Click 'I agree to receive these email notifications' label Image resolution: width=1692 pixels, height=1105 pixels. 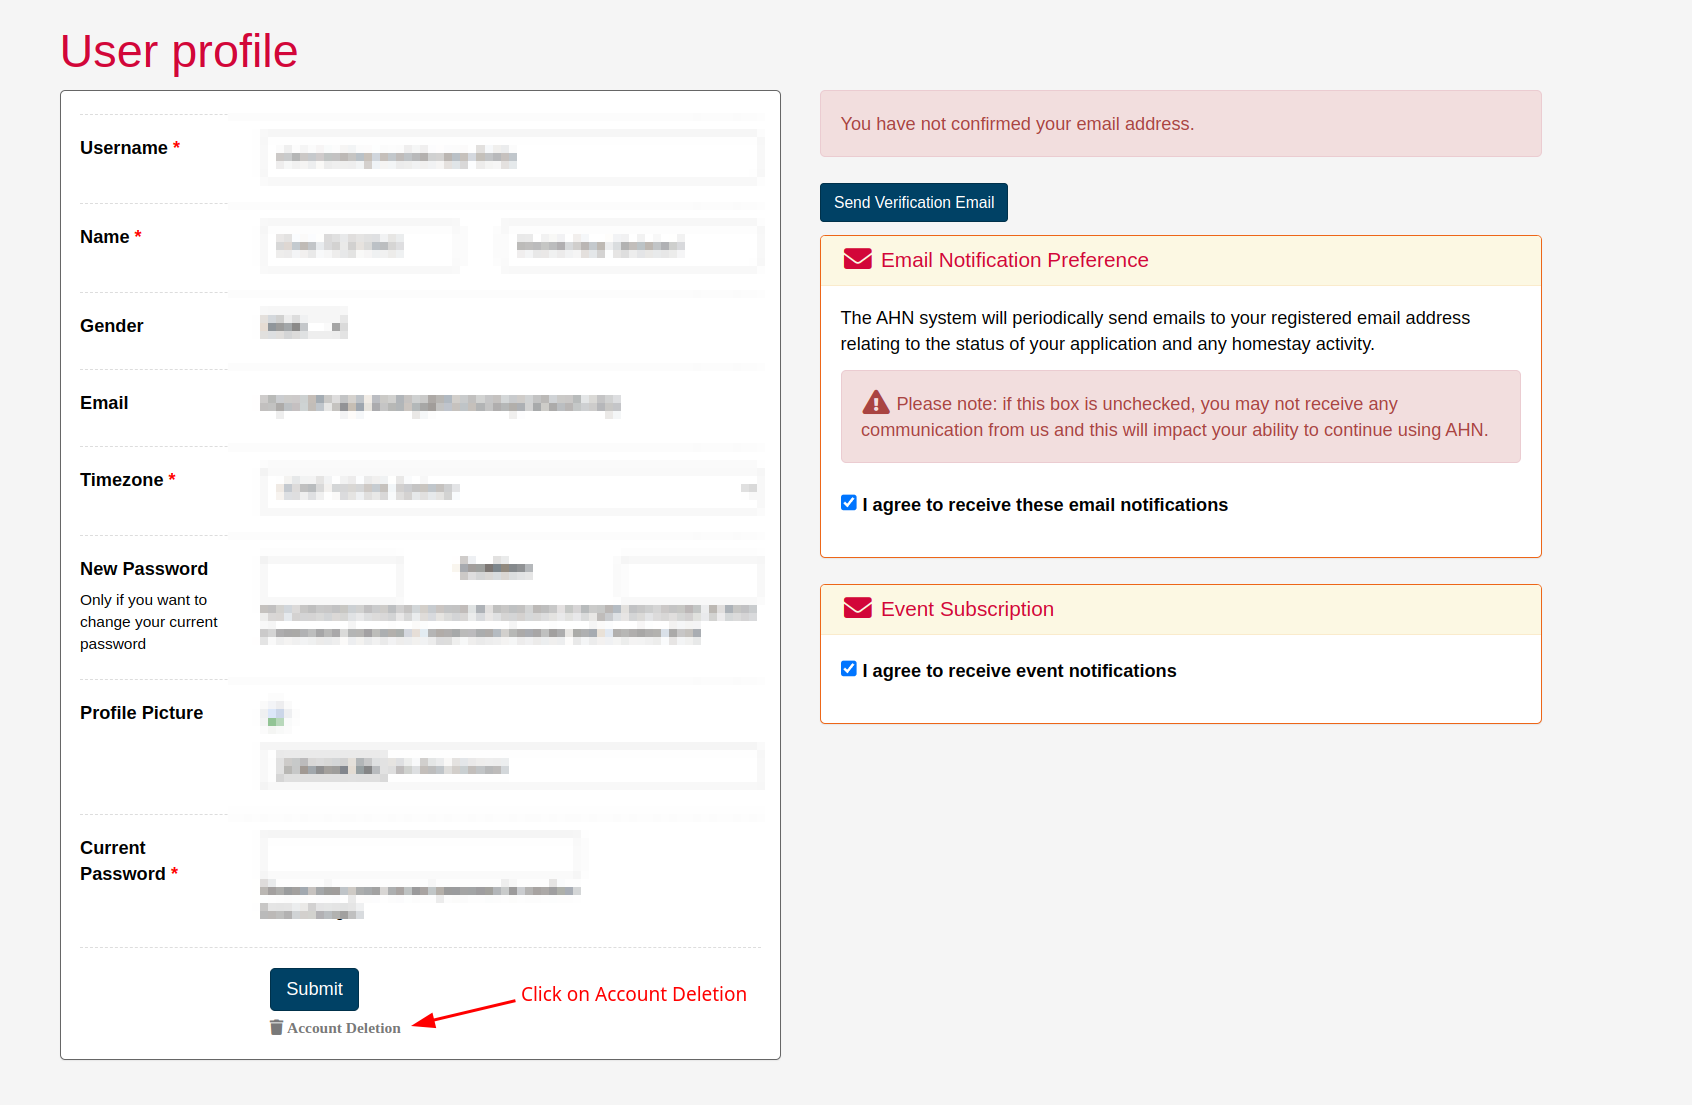[x=1045, y=505]
